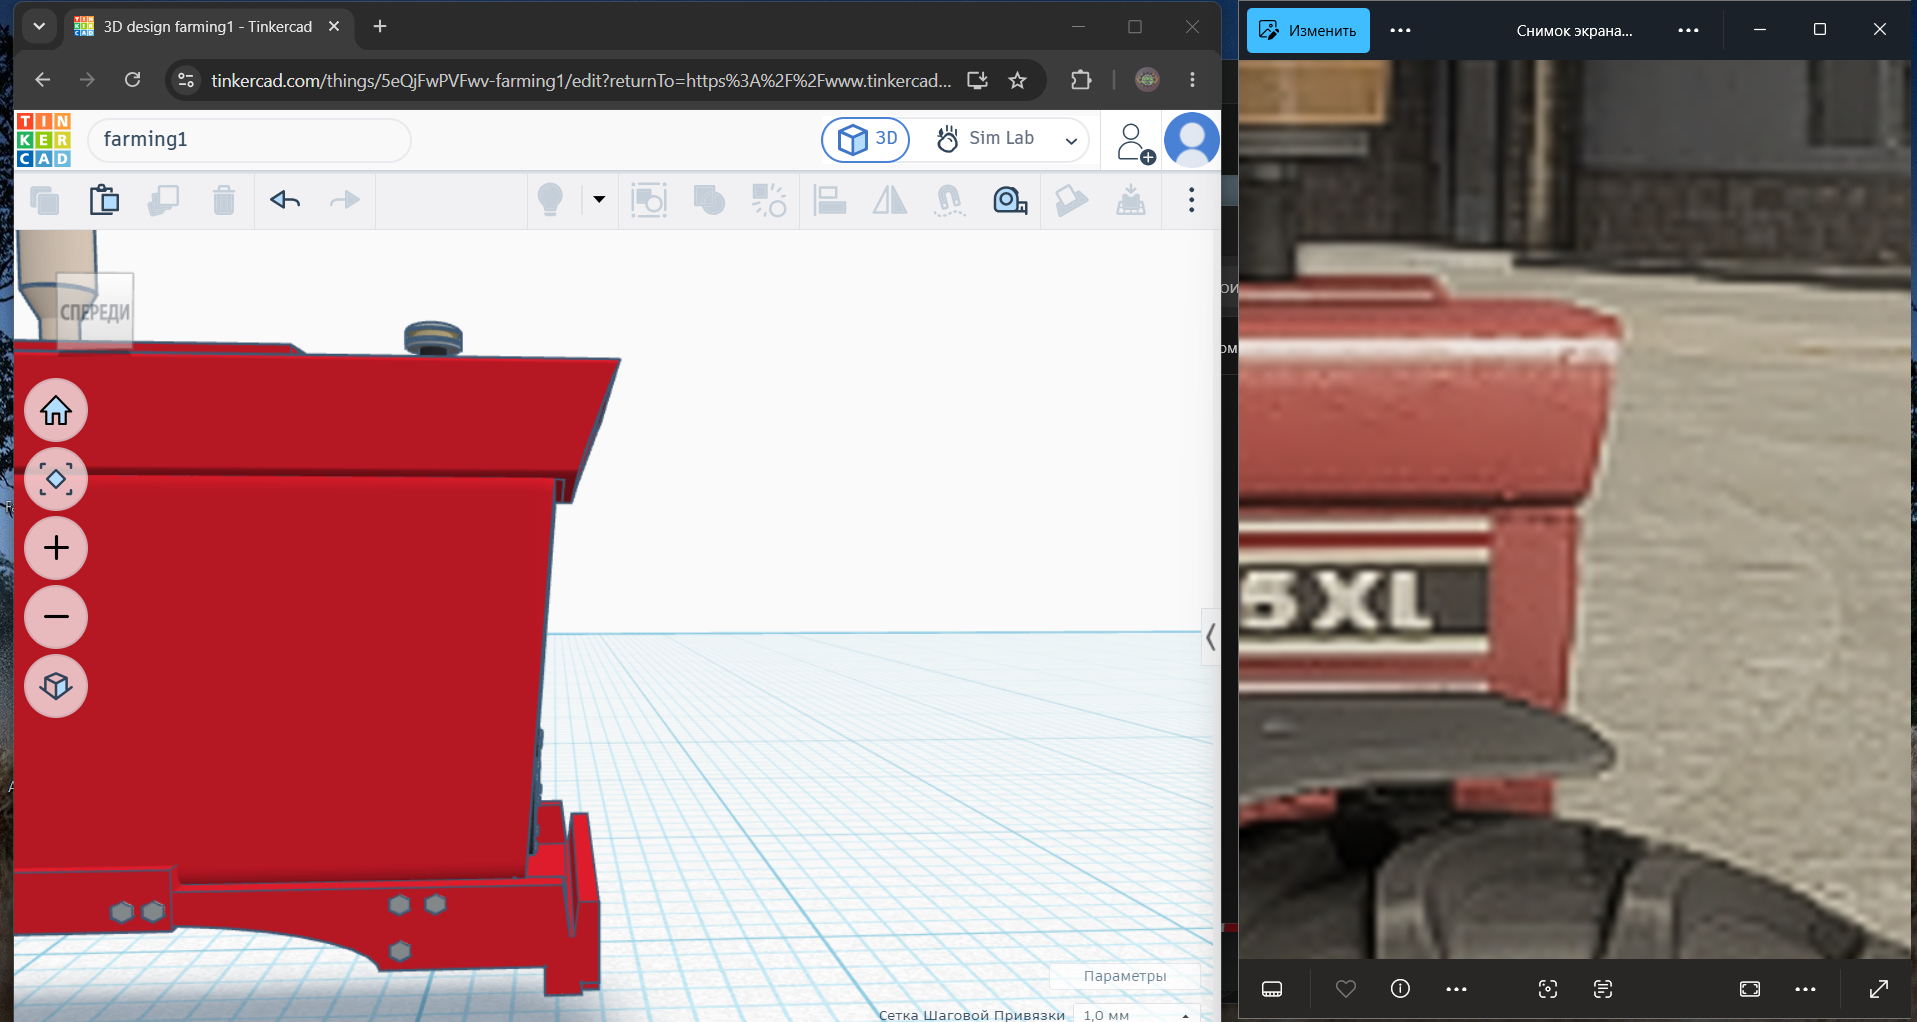
Task: Go back in the browser
Action: coord(42,80)
